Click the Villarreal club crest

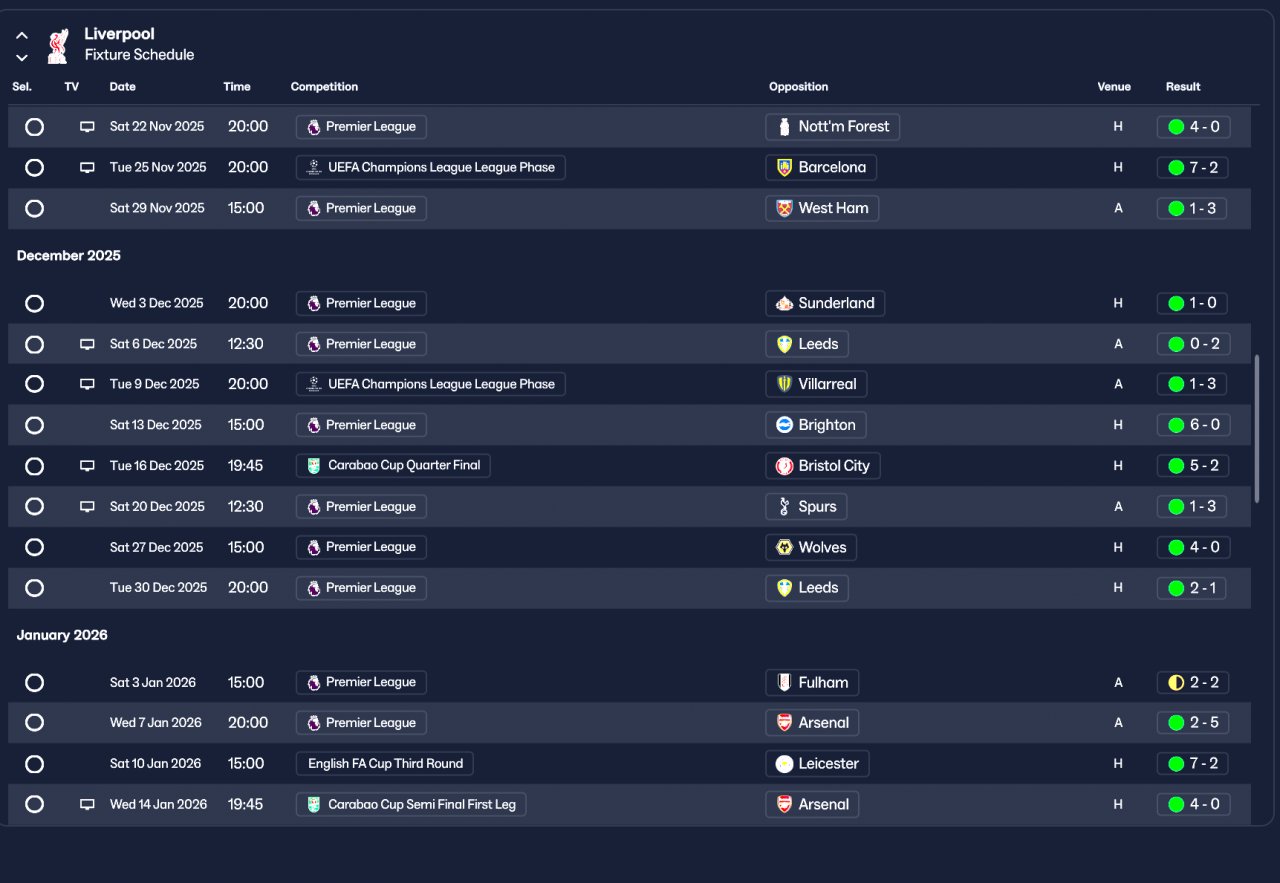785,384
